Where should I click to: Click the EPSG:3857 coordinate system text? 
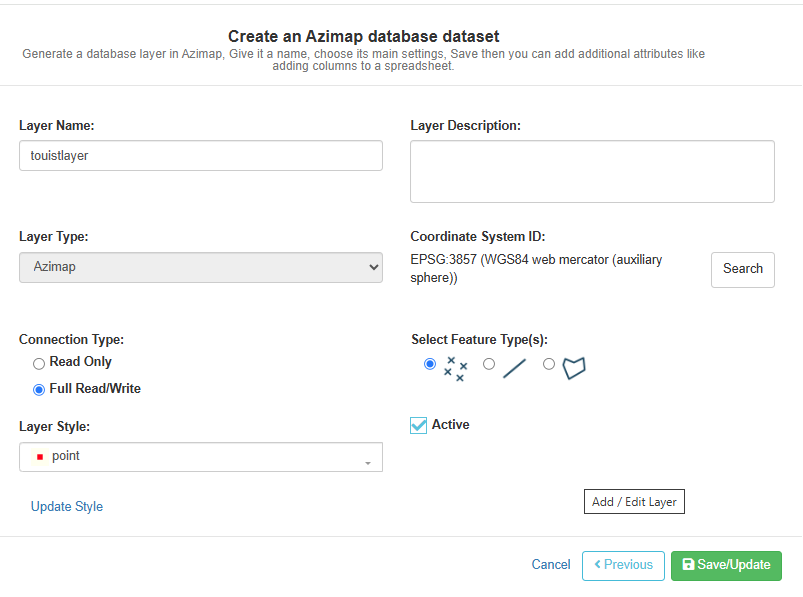click(536, 268)
